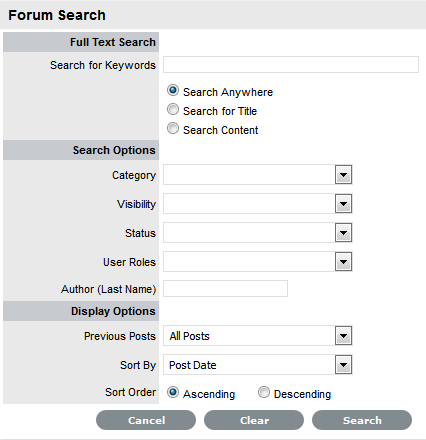The image size is (426, 440).
Task: Choose the Search for Title option
Action: click(173, 109)
